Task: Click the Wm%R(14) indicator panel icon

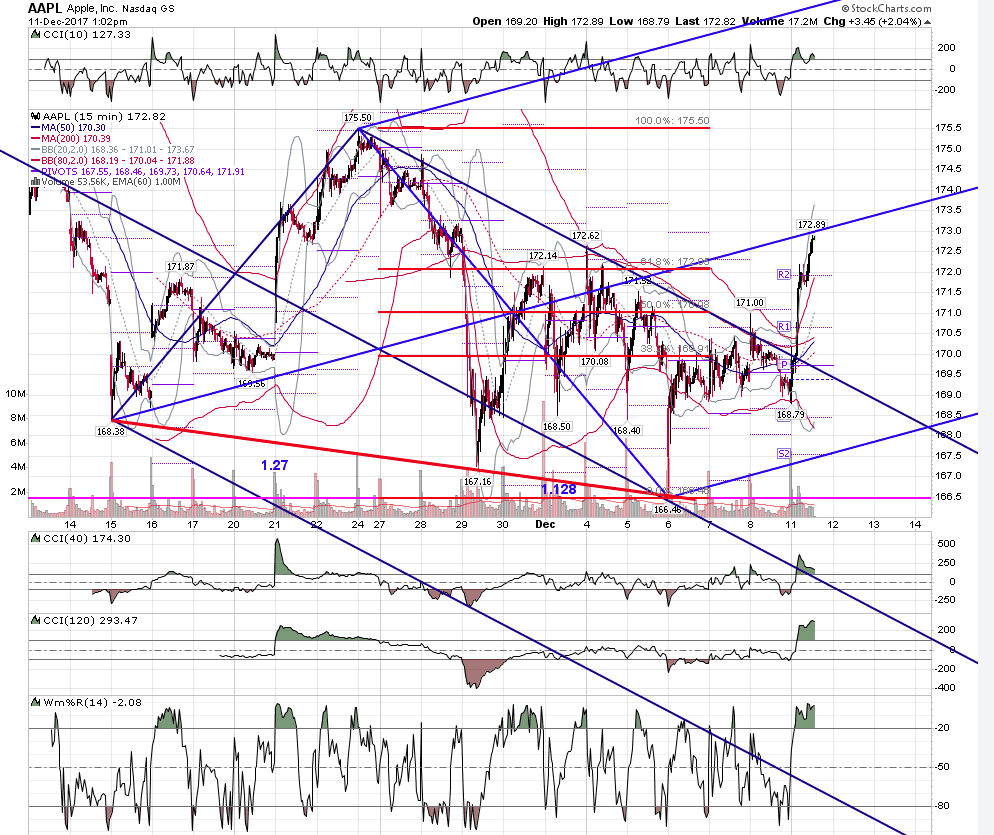Action: 36,702
